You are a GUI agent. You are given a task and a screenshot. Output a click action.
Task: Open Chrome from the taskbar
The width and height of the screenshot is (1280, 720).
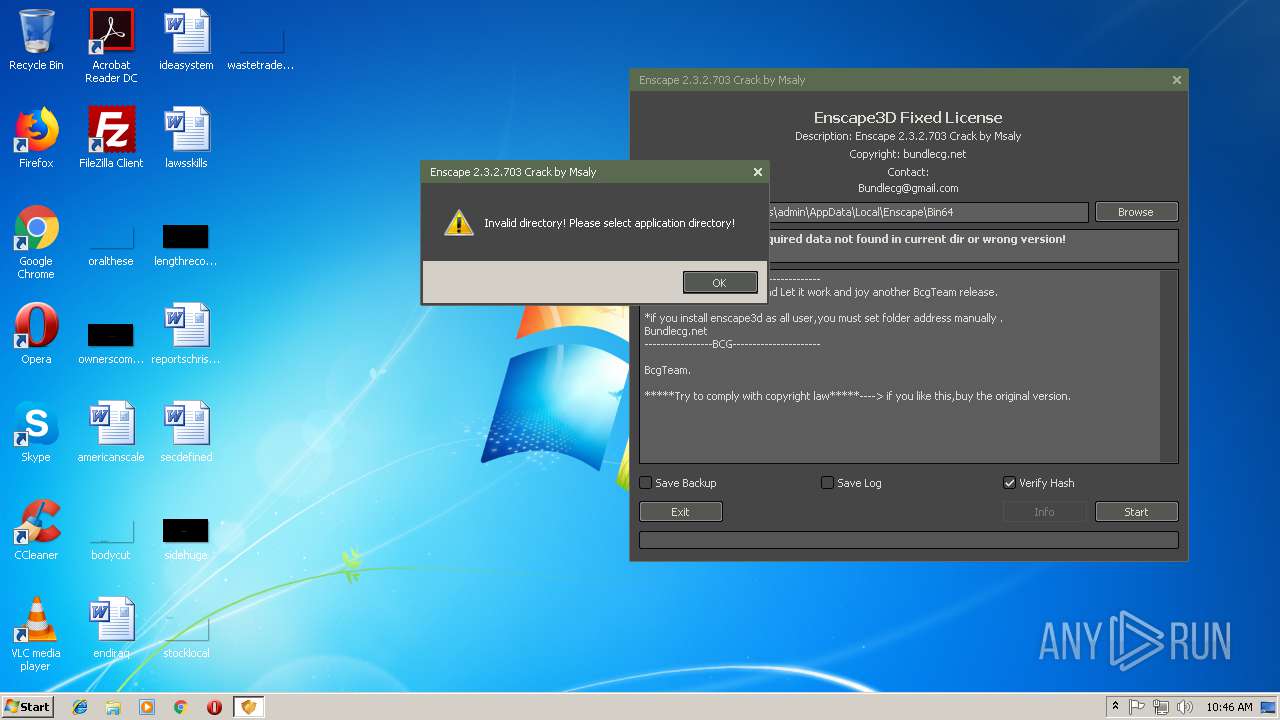click(x=180, y=707)
